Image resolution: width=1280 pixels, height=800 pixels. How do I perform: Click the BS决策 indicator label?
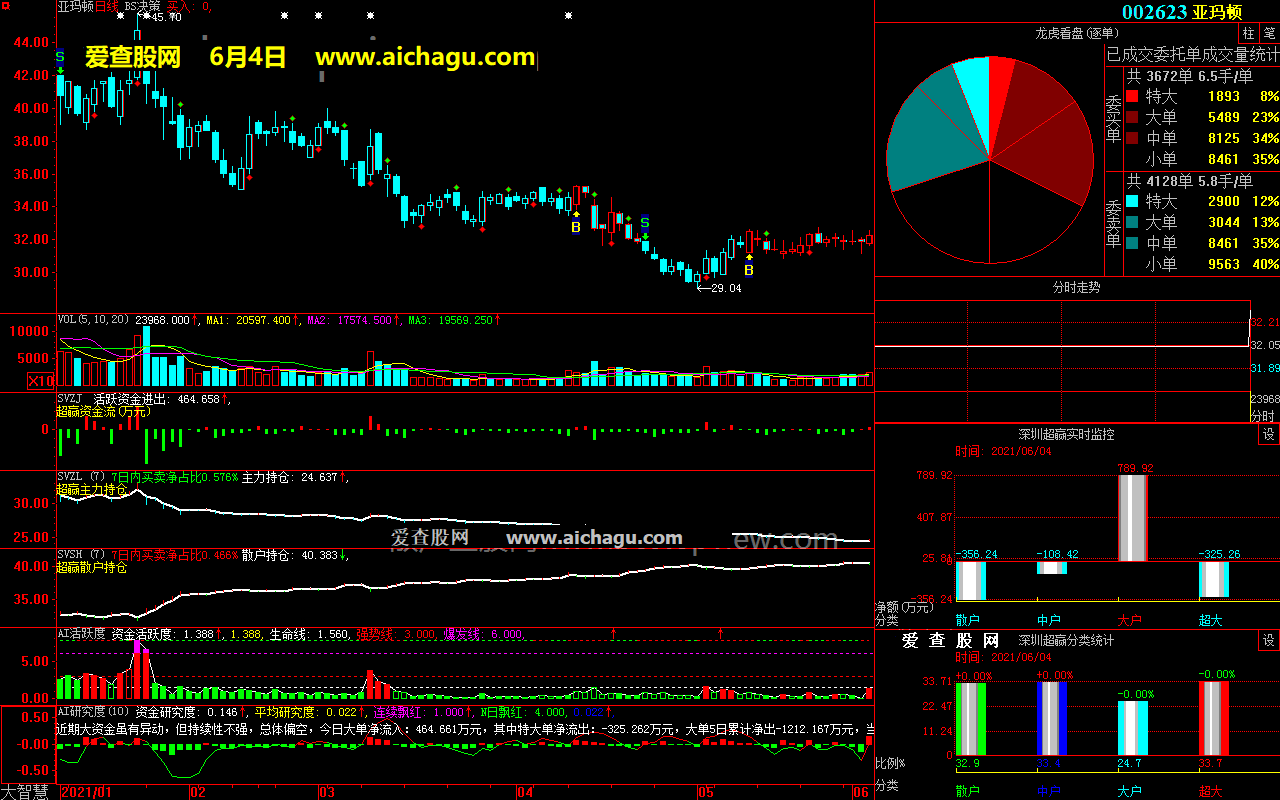142,6
